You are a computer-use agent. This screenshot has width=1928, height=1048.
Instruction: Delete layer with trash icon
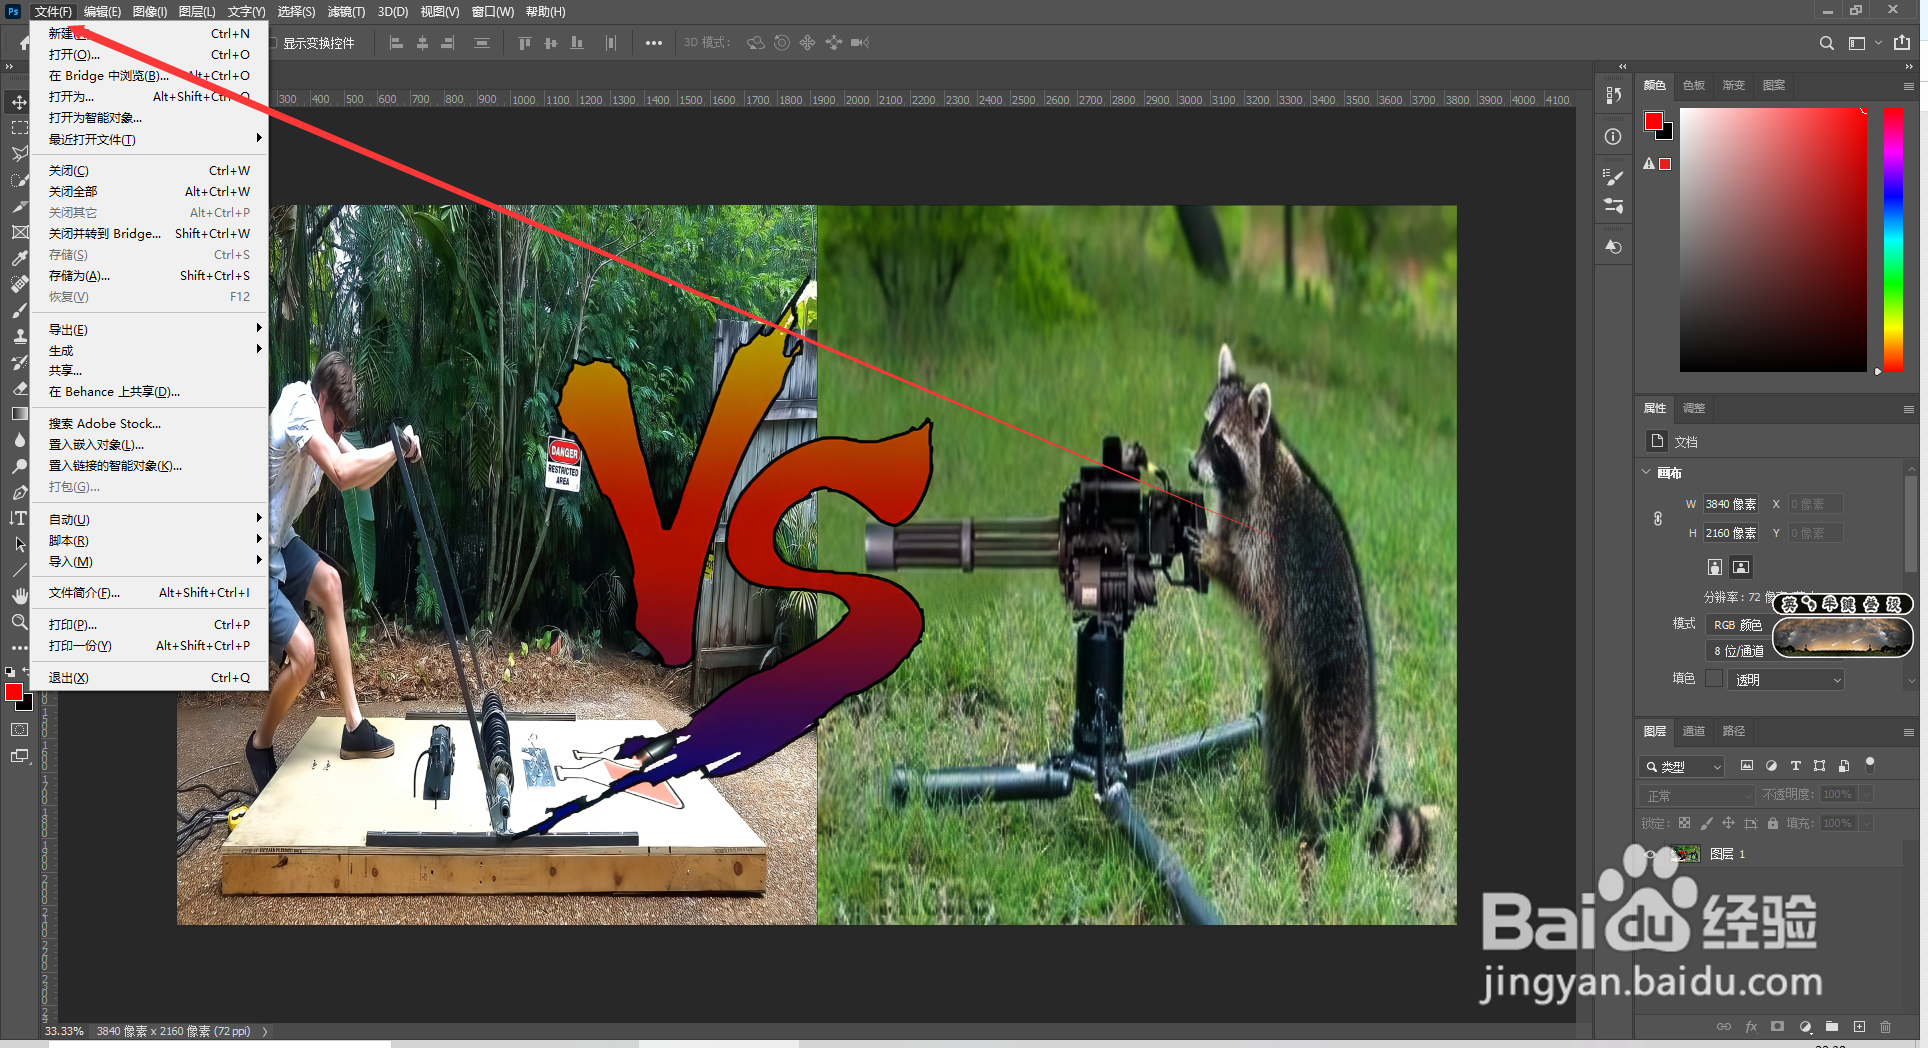point(1885,1026)
